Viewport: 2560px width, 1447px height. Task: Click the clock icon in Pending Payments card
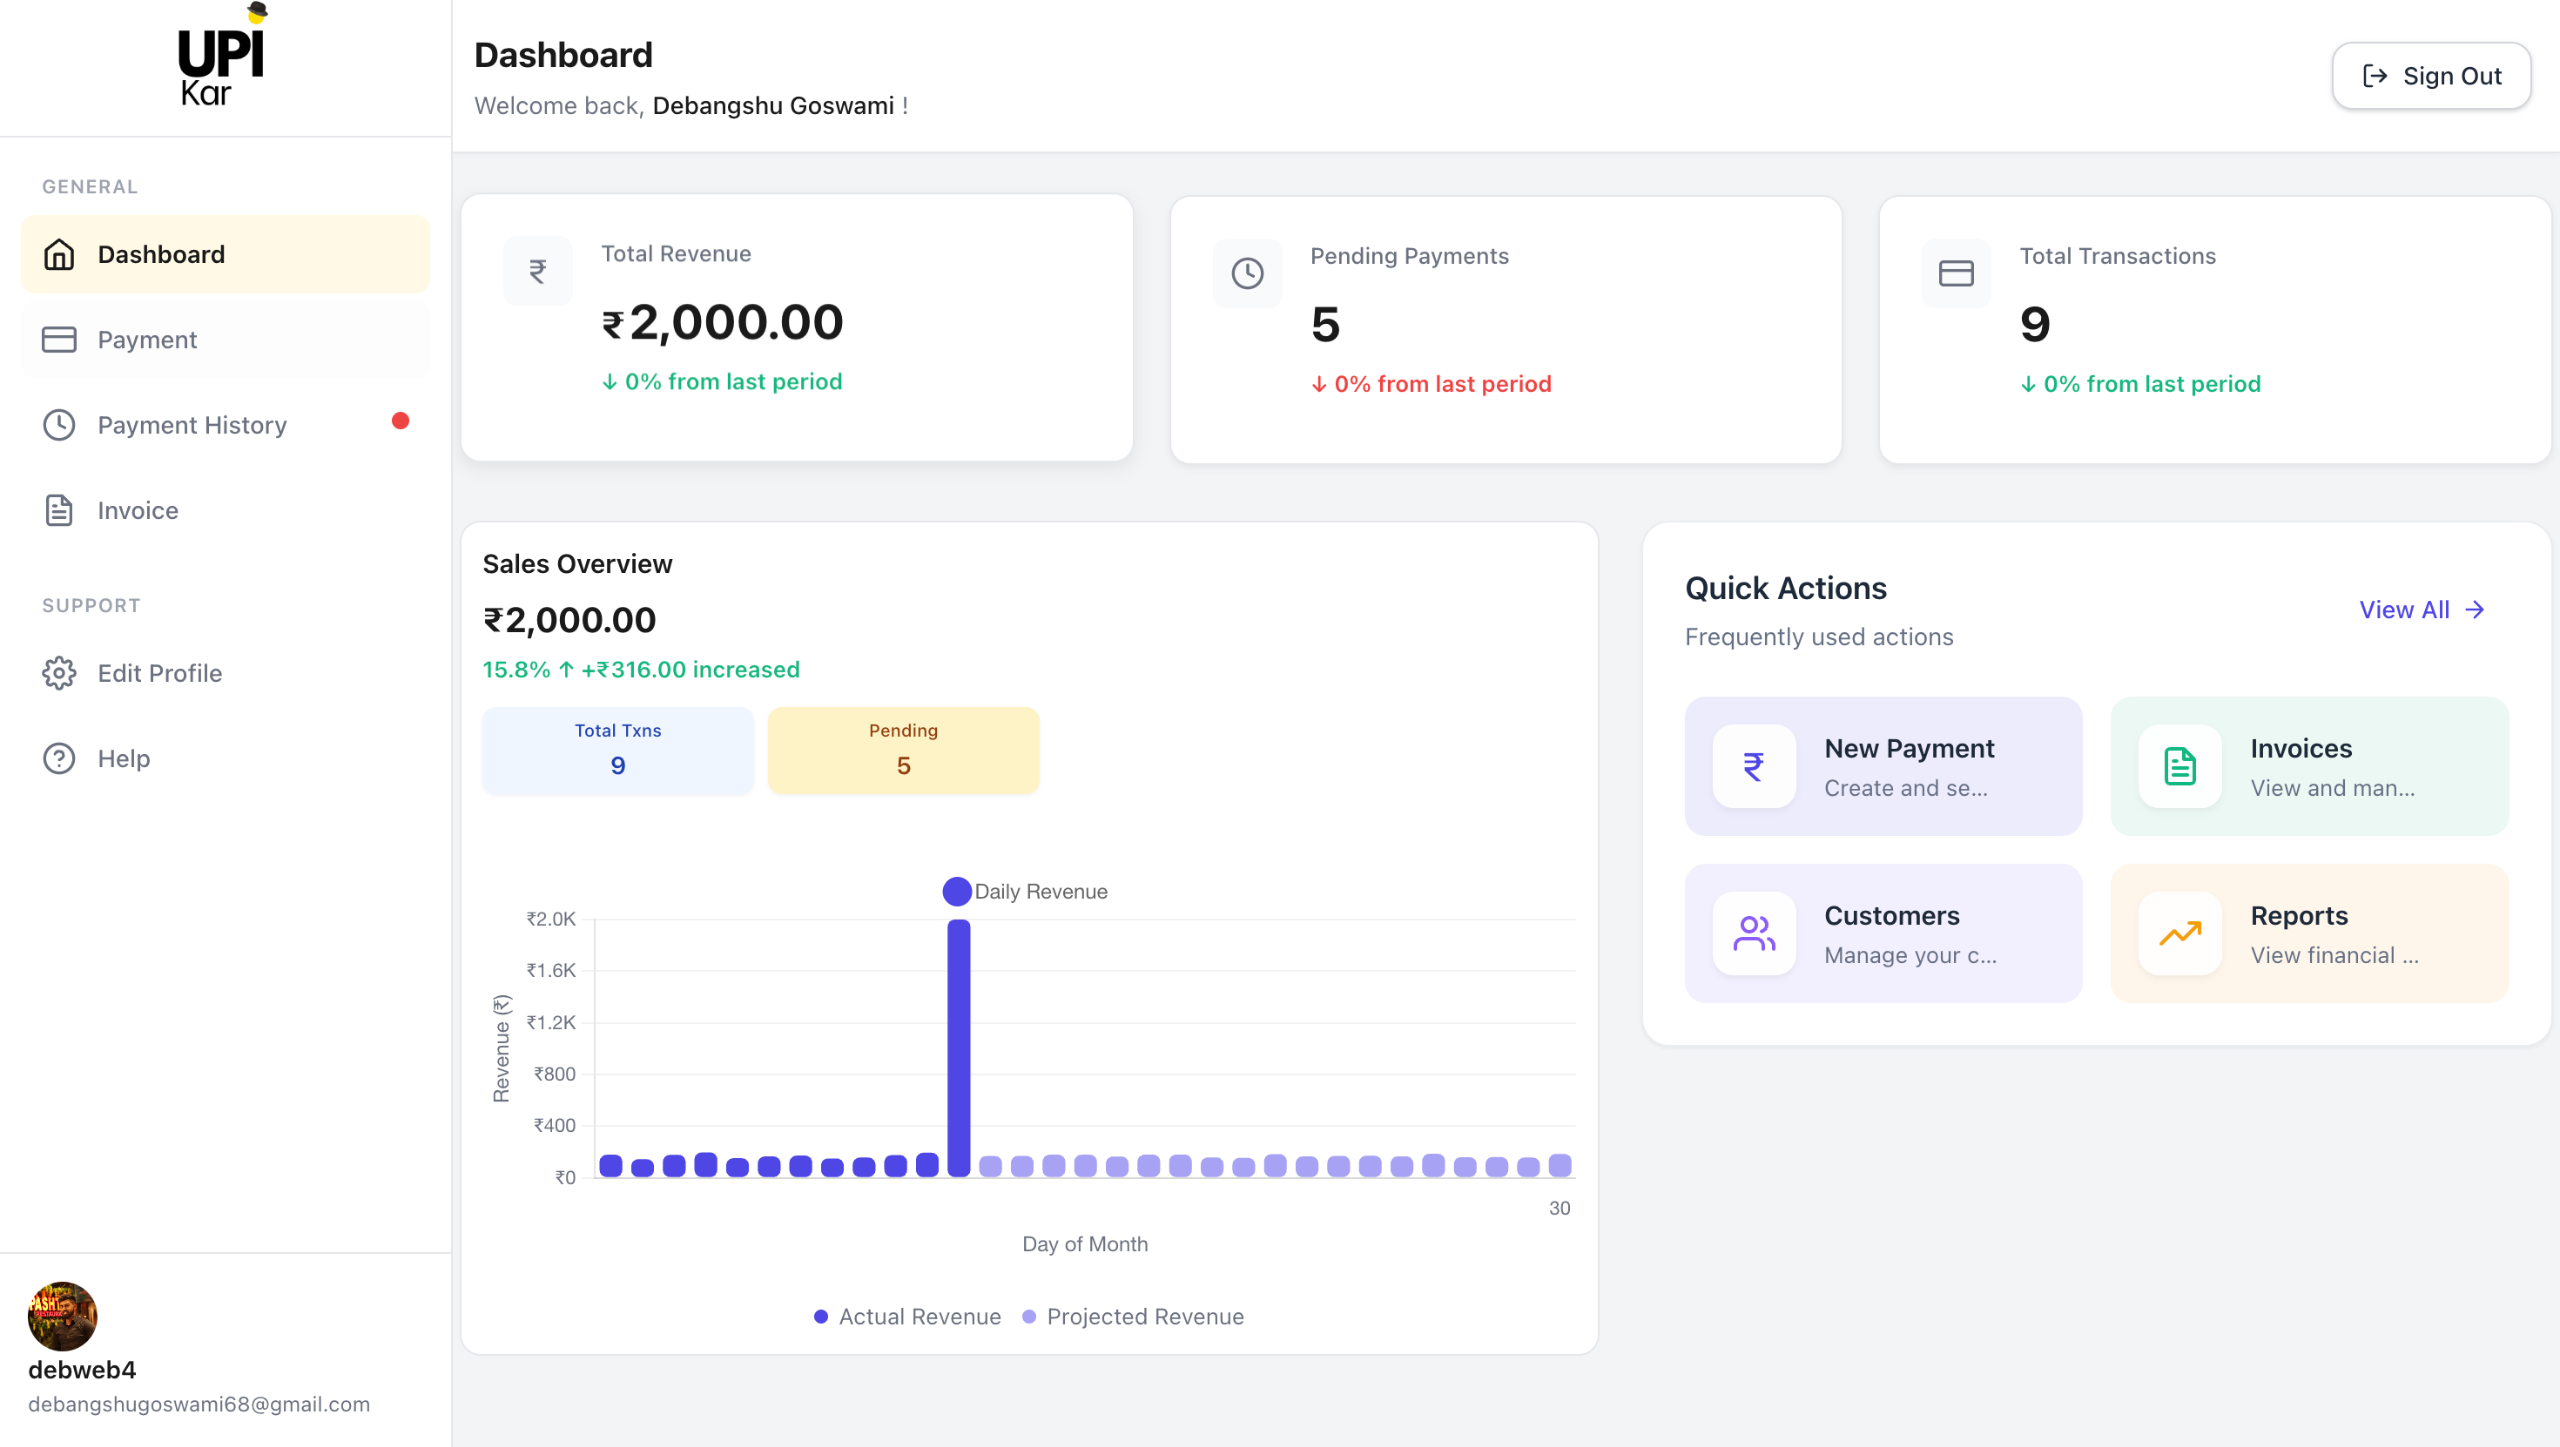(x=1247, y=273)
